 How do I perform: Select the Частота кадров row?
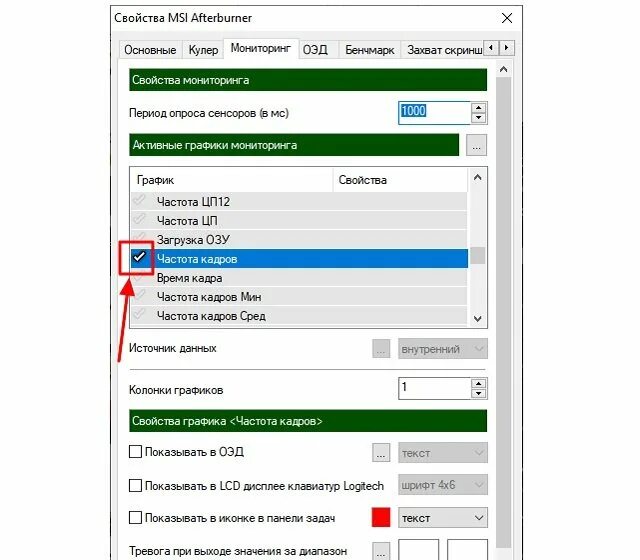299,259
